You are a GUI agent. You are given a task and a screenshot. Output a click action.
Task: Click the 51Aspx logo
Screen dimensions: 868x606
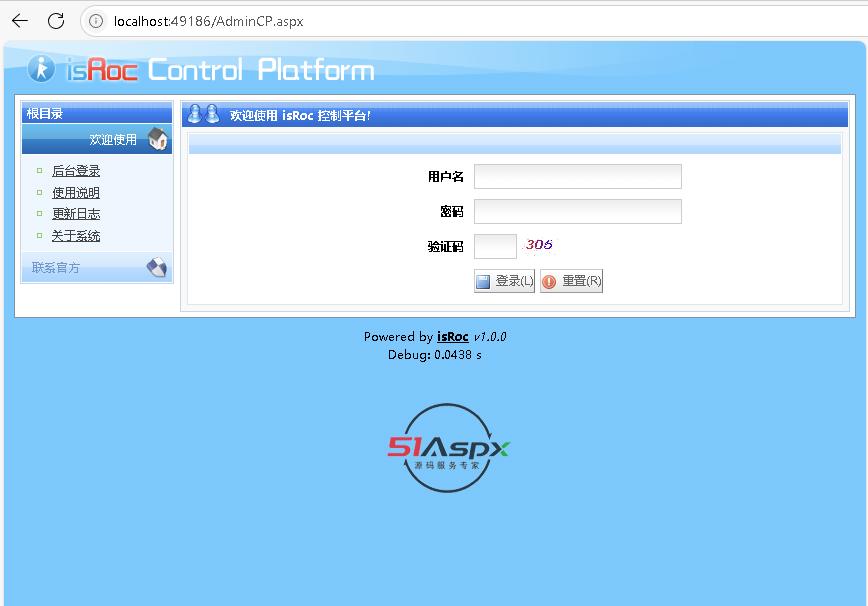(x=448, y=448)
